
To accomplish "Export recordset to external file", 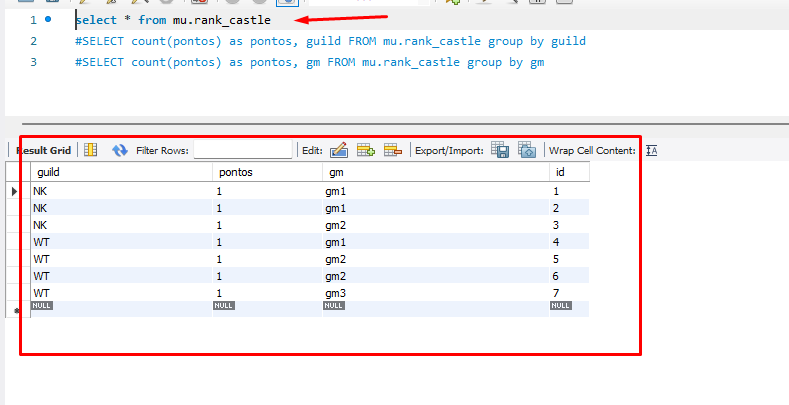I will (x=500, y=150).
